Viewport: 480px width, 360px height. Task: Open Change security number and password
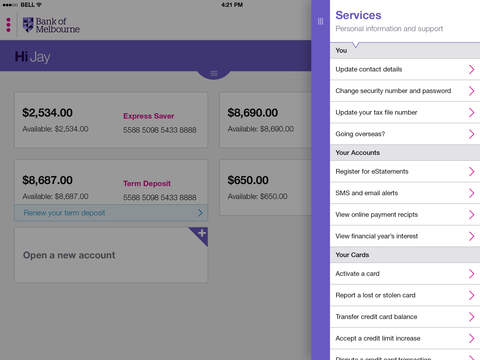pos(405,91)
